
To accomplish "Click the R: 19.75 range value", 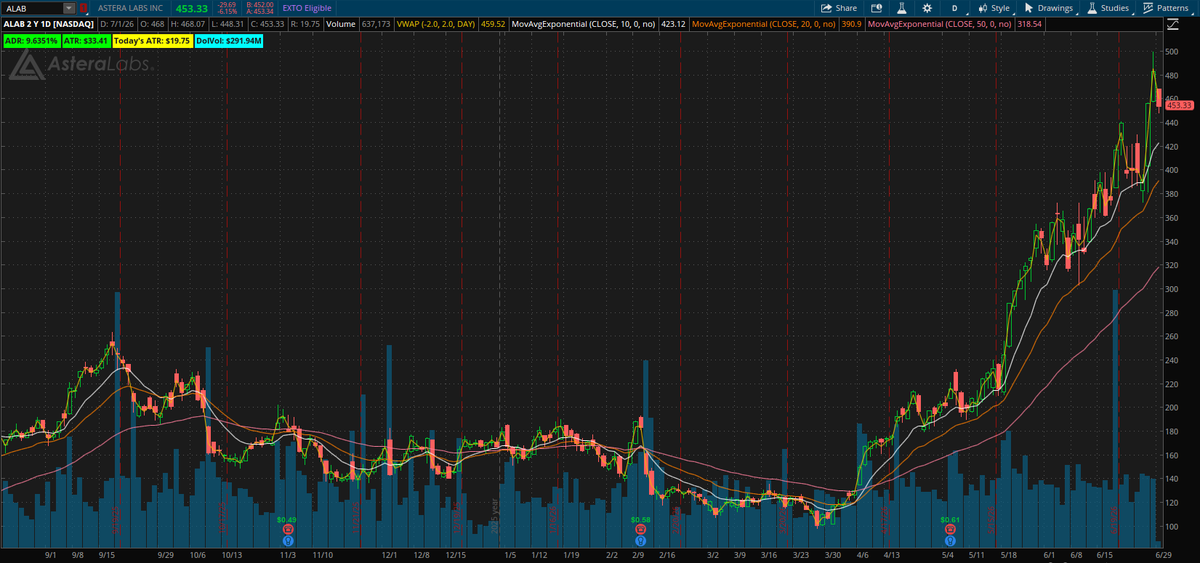I will (x=305, y=23).
